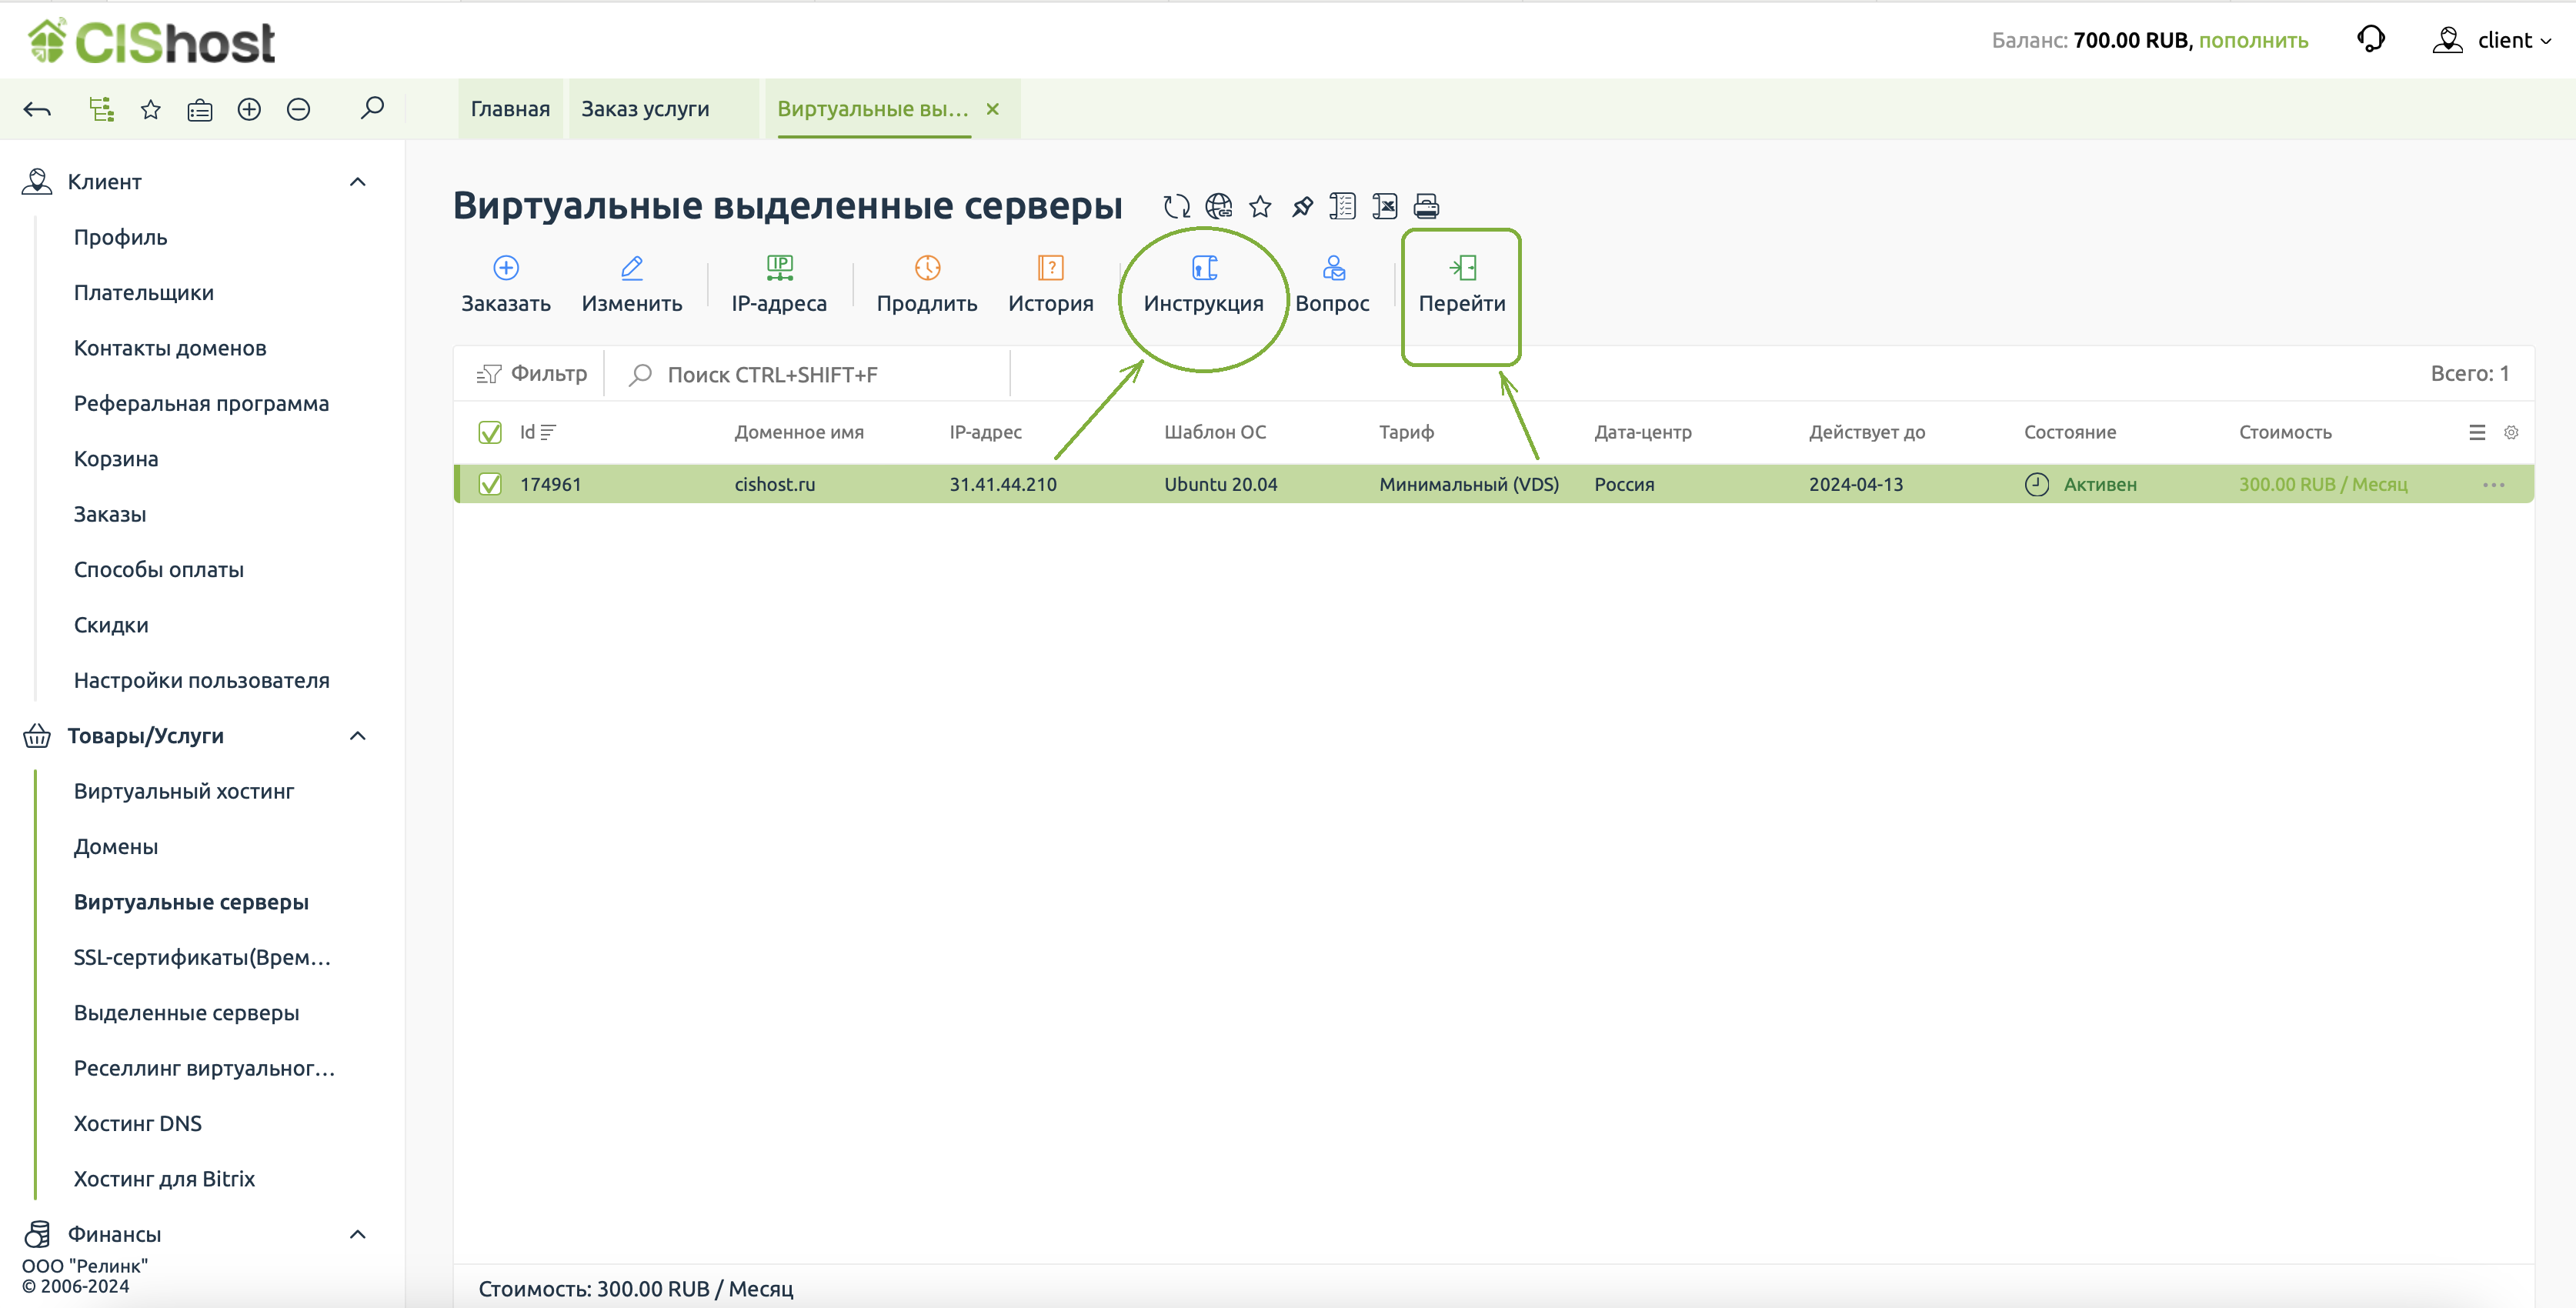Open the Инструкция toolbar item

(1203, 283)
